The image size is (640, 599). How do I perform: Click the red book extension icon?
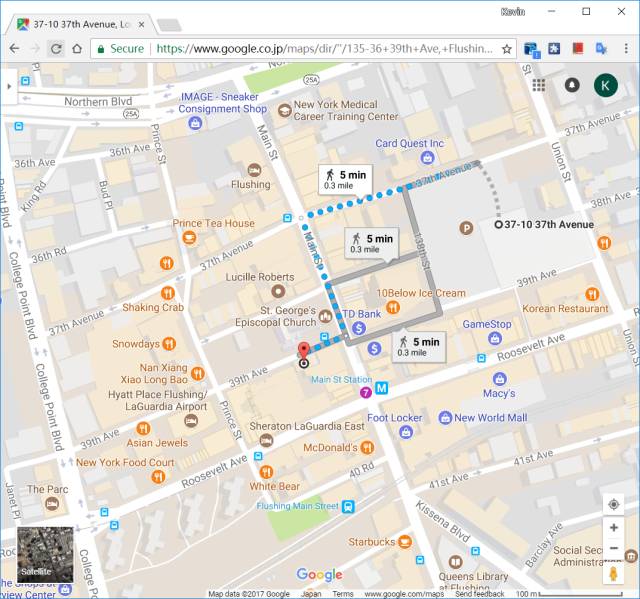point(578,49)
